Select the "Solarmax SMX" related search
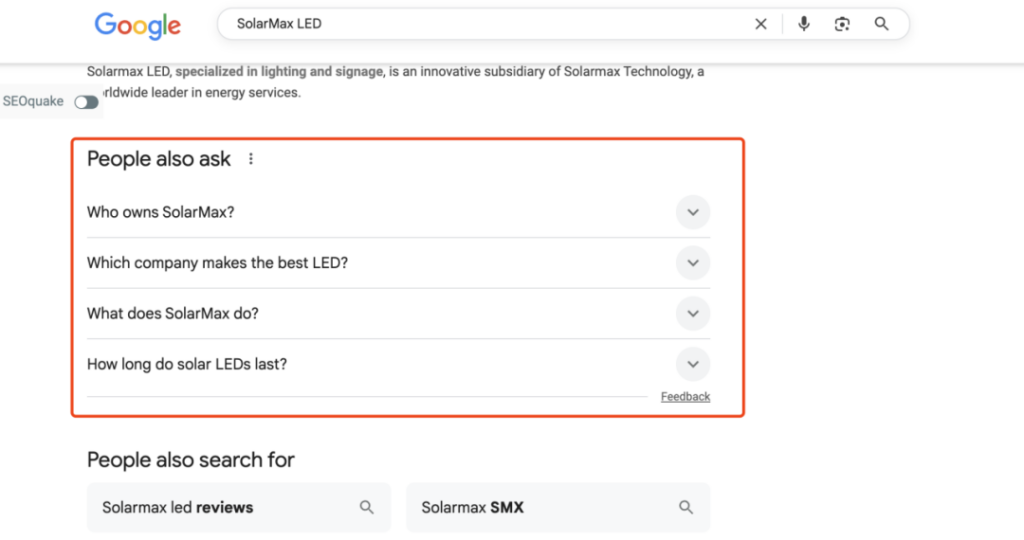The width and height of the screenshot is (1024, 540). click(473, 507)
